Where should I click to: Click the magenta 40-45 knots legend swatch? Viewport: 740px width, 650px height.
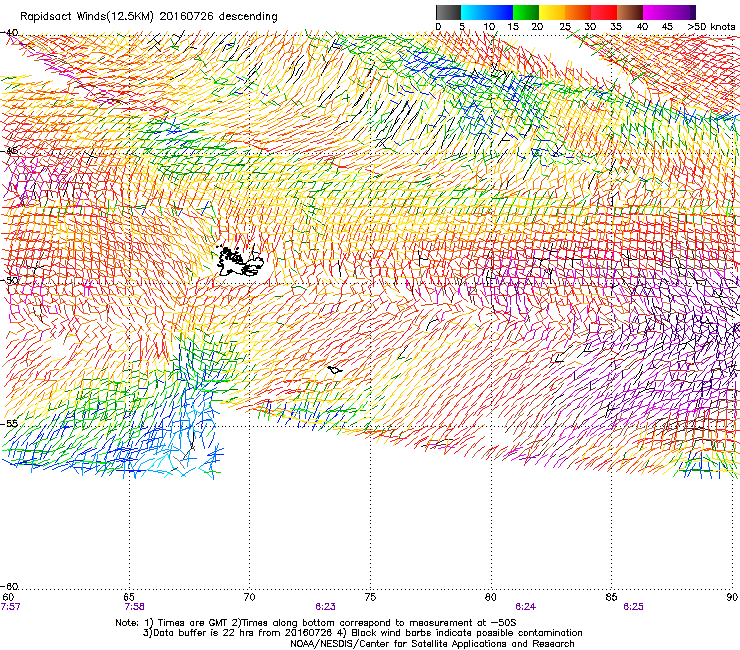click(x=656, y=12)
